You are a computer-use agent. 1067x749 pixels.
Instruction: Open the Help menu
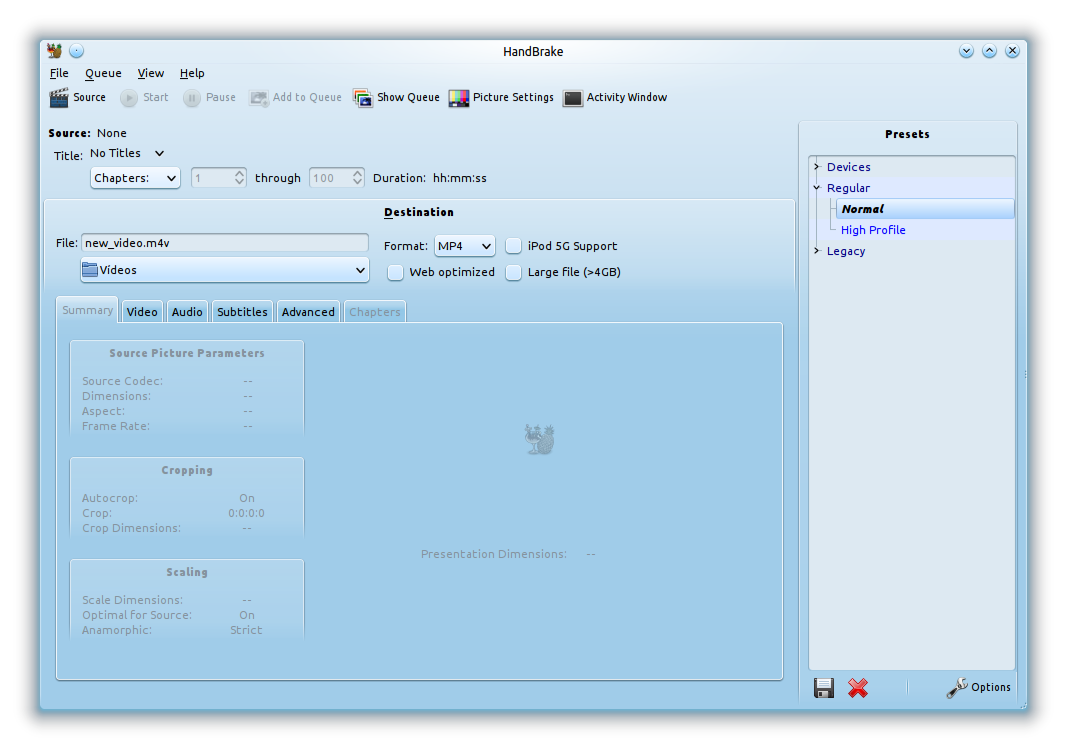point(192,73)
